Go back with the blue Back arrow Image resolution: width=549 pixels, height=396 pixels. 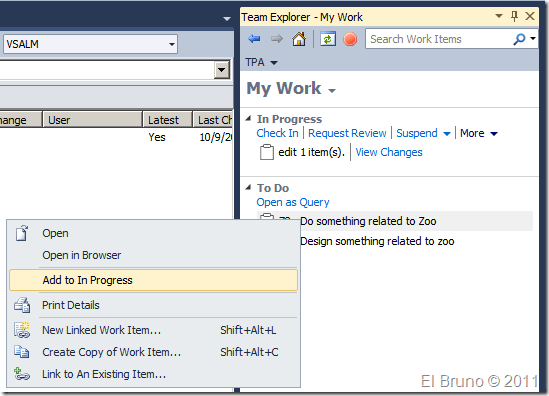[254, 39]
